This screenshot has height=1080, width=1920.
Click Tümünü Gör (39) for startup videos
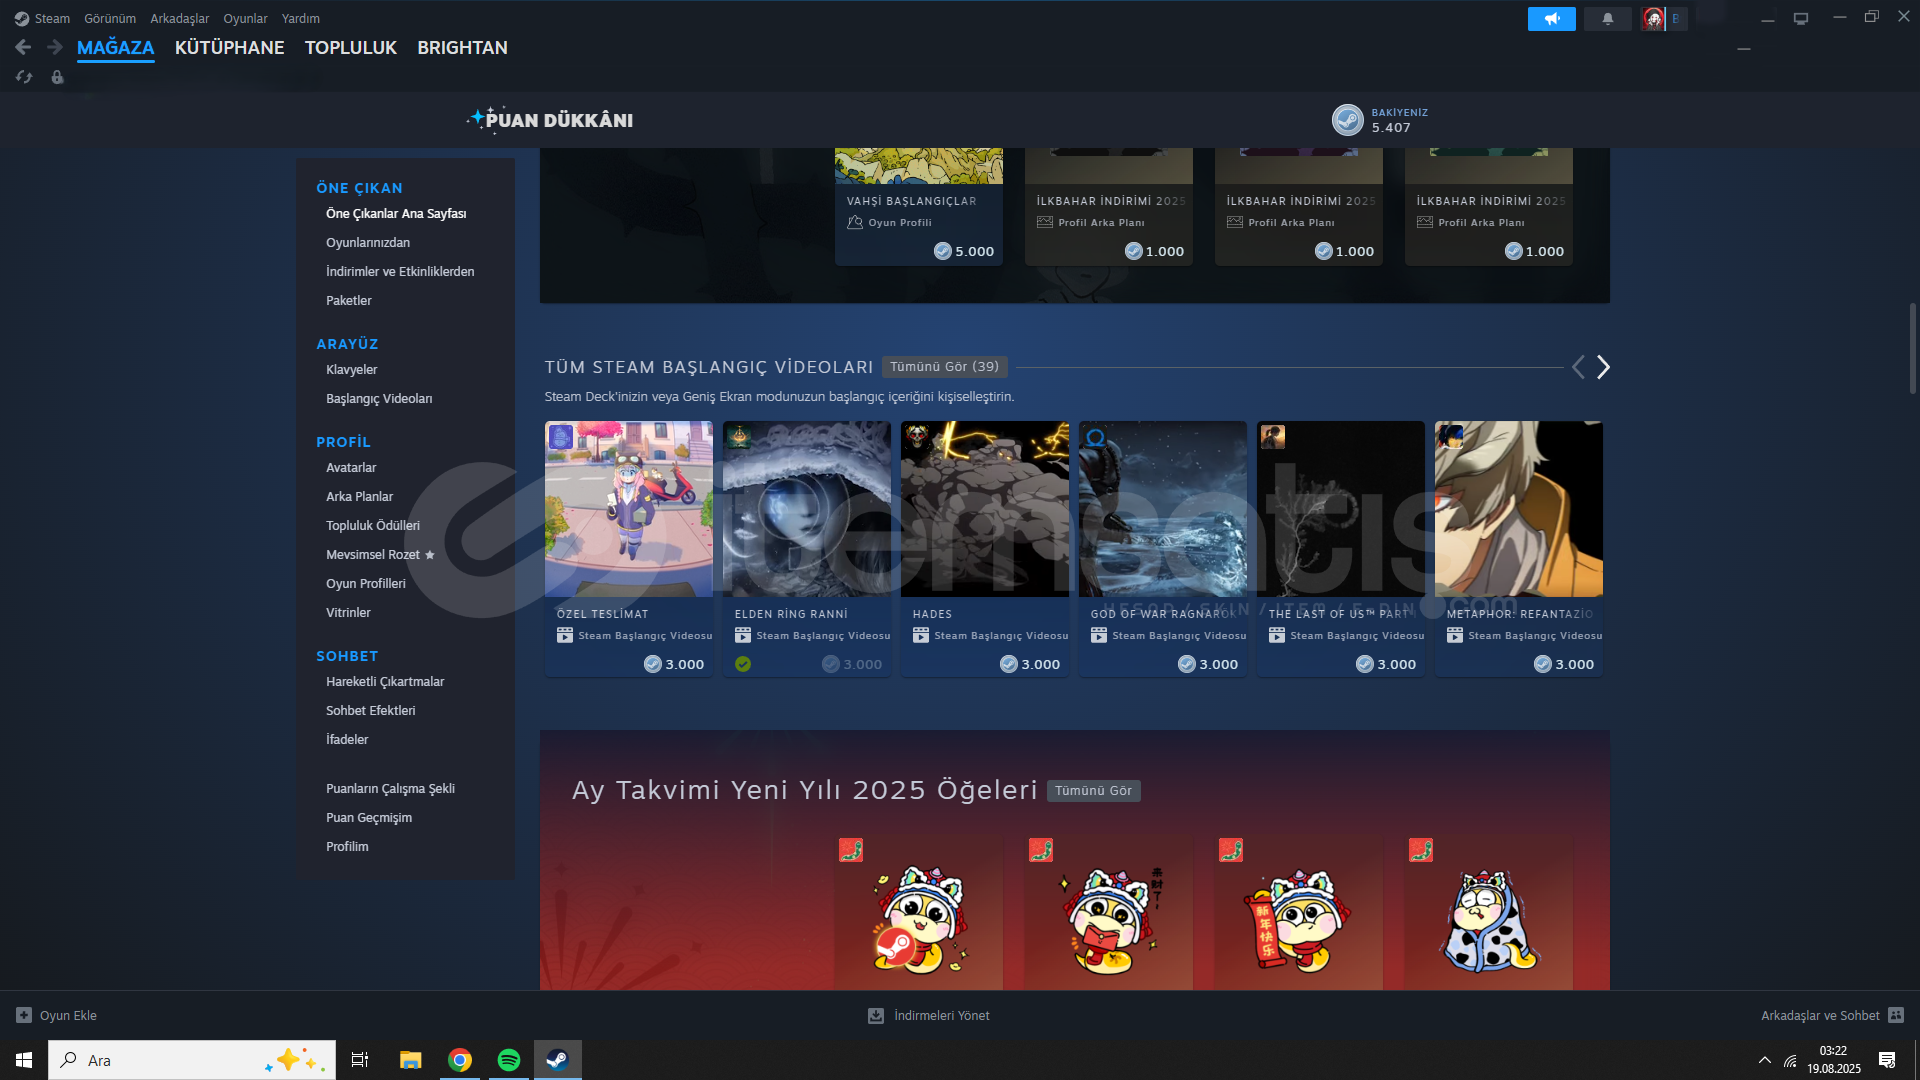click(x=944, y=367)
